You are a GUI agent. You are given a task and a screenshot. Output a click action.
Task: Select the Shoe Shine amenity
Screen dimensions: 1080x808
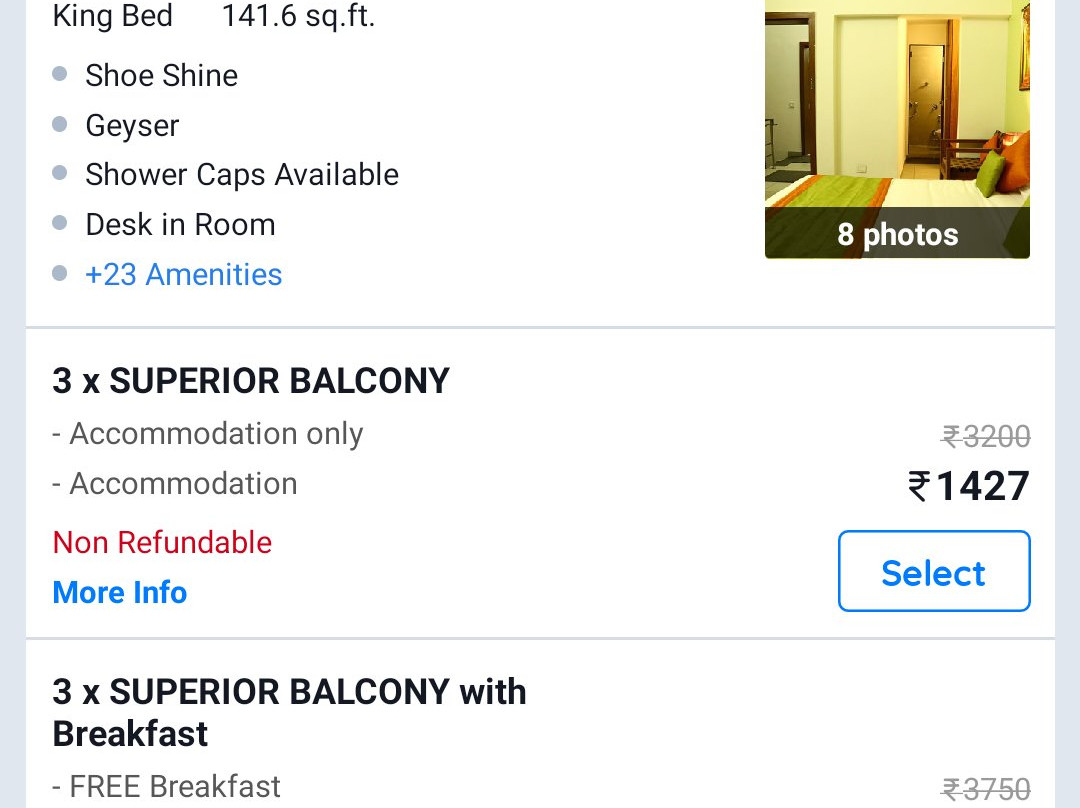(161, 75)
